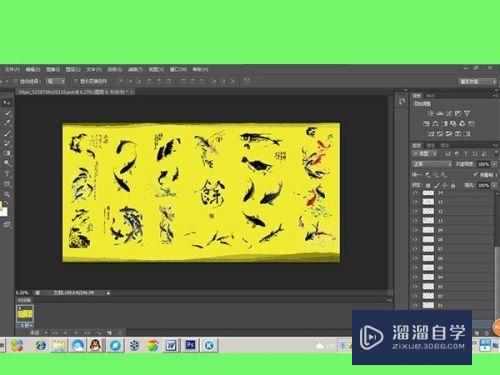Open the Layer (图层) menu
The height and width of the screenshot is (375, 500).
coord(73,69)
